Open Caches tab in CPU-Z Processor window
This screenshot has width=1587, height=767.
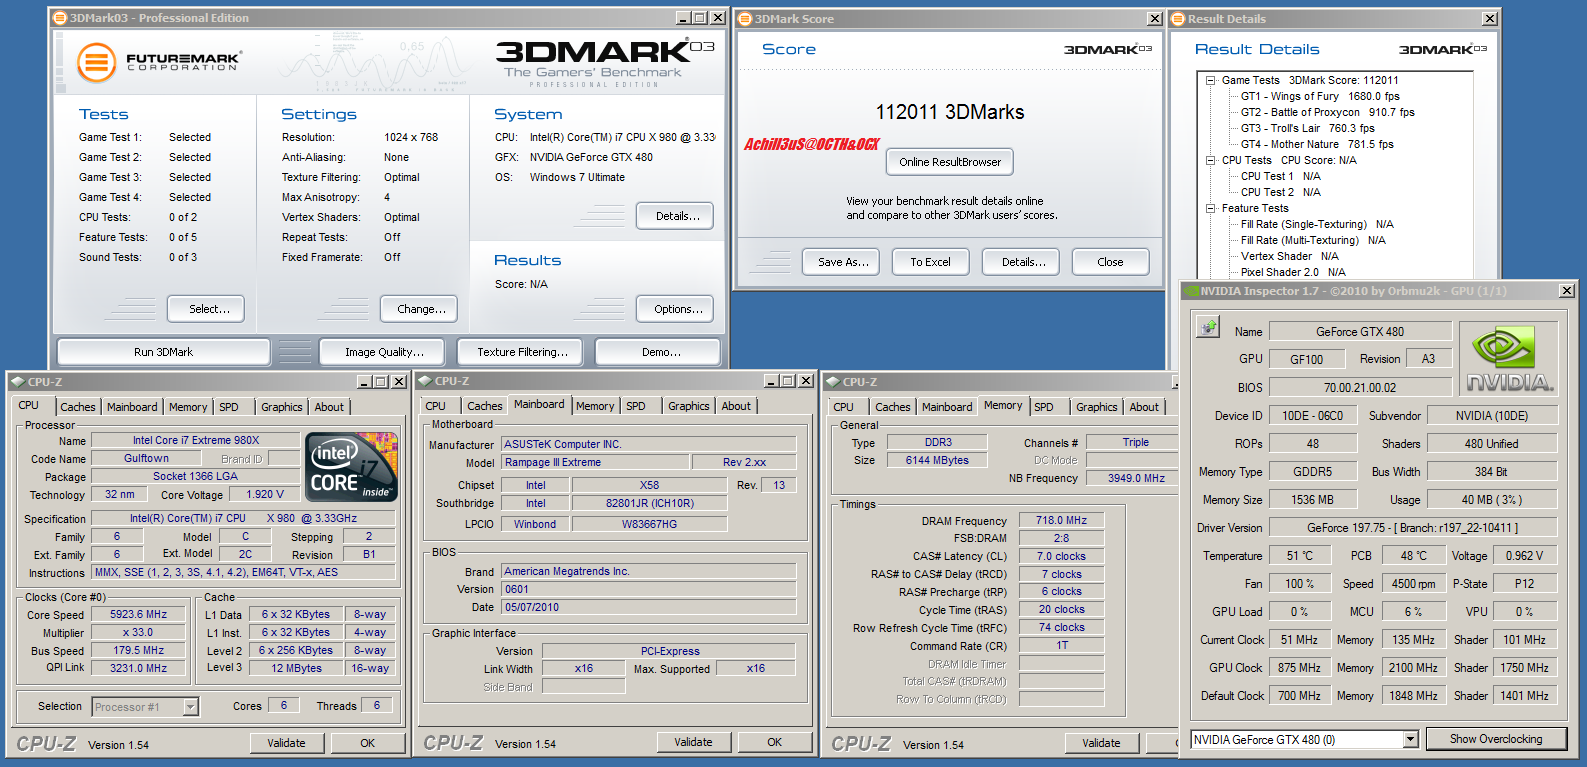pyautogui.click(x=78, y=407)
